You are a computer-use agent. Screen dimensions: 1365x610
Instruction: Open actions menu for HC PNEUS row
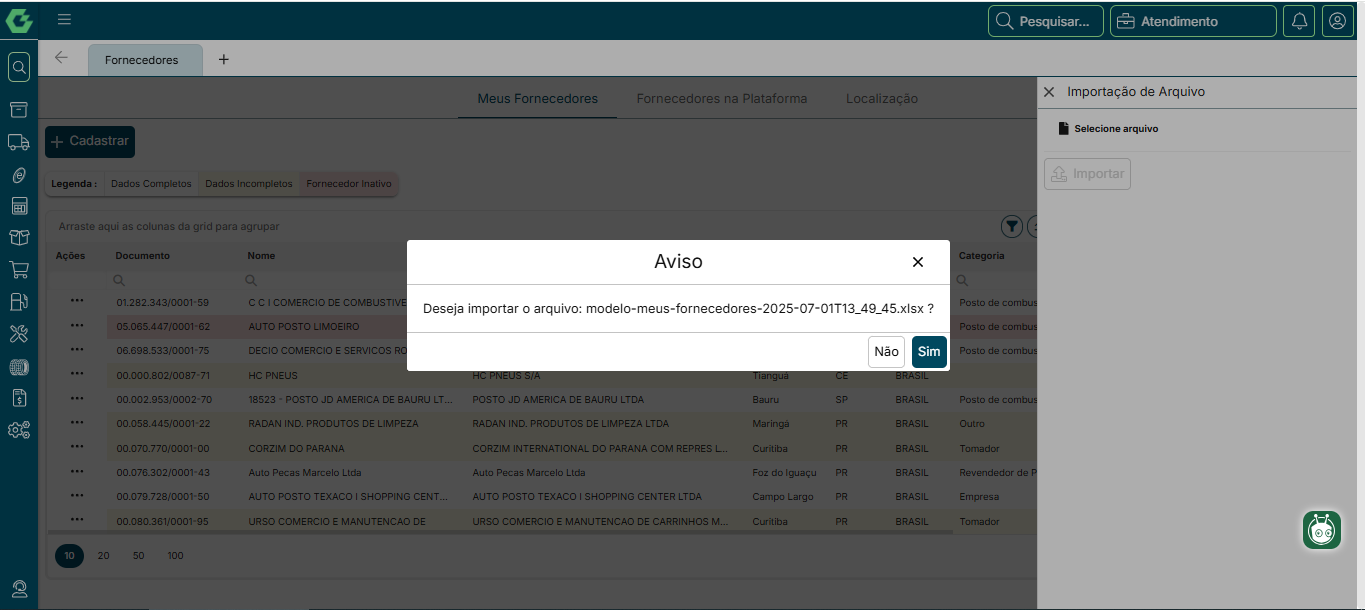coord(77,373)
